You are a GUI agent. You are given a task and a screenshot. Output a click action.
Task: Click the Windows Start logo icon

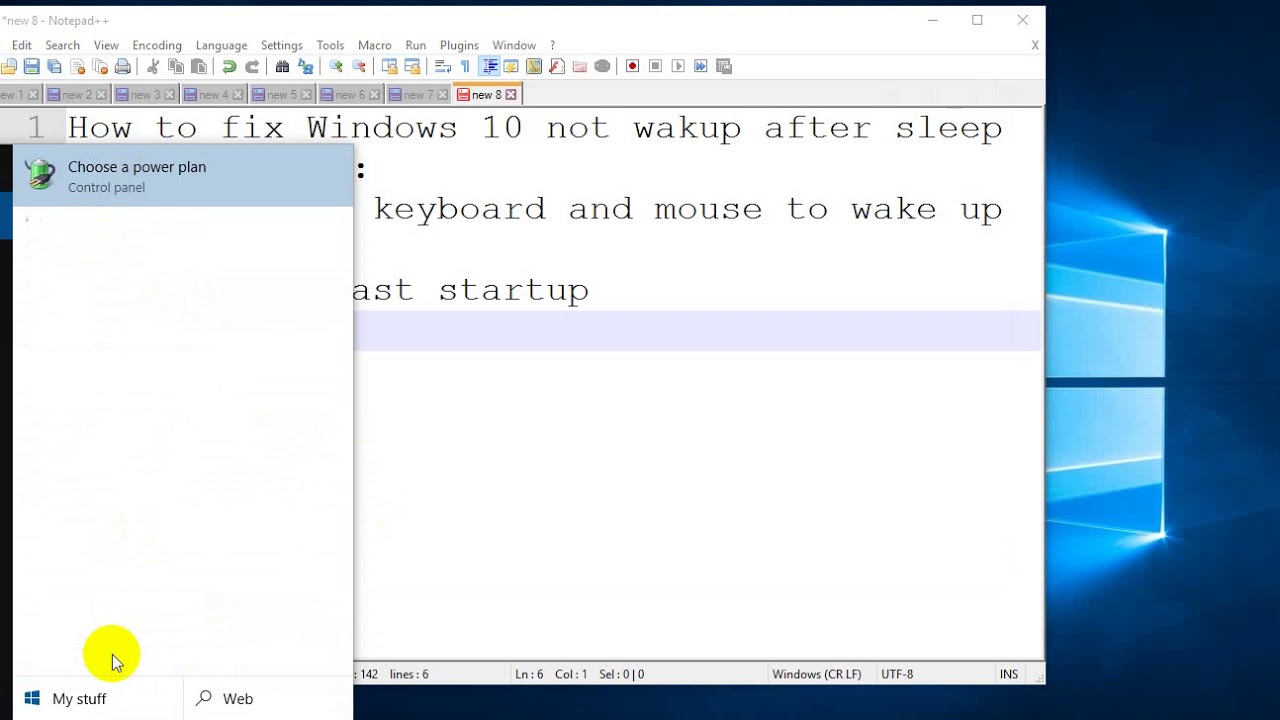pyautogui.click(x=32, y=698)
